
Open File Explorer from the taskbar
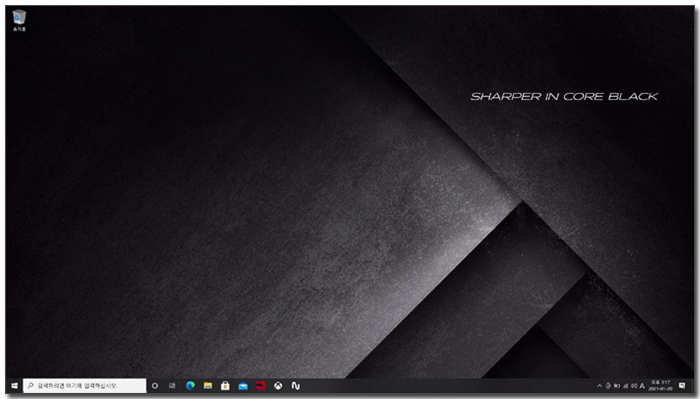[x=208, y=386]
